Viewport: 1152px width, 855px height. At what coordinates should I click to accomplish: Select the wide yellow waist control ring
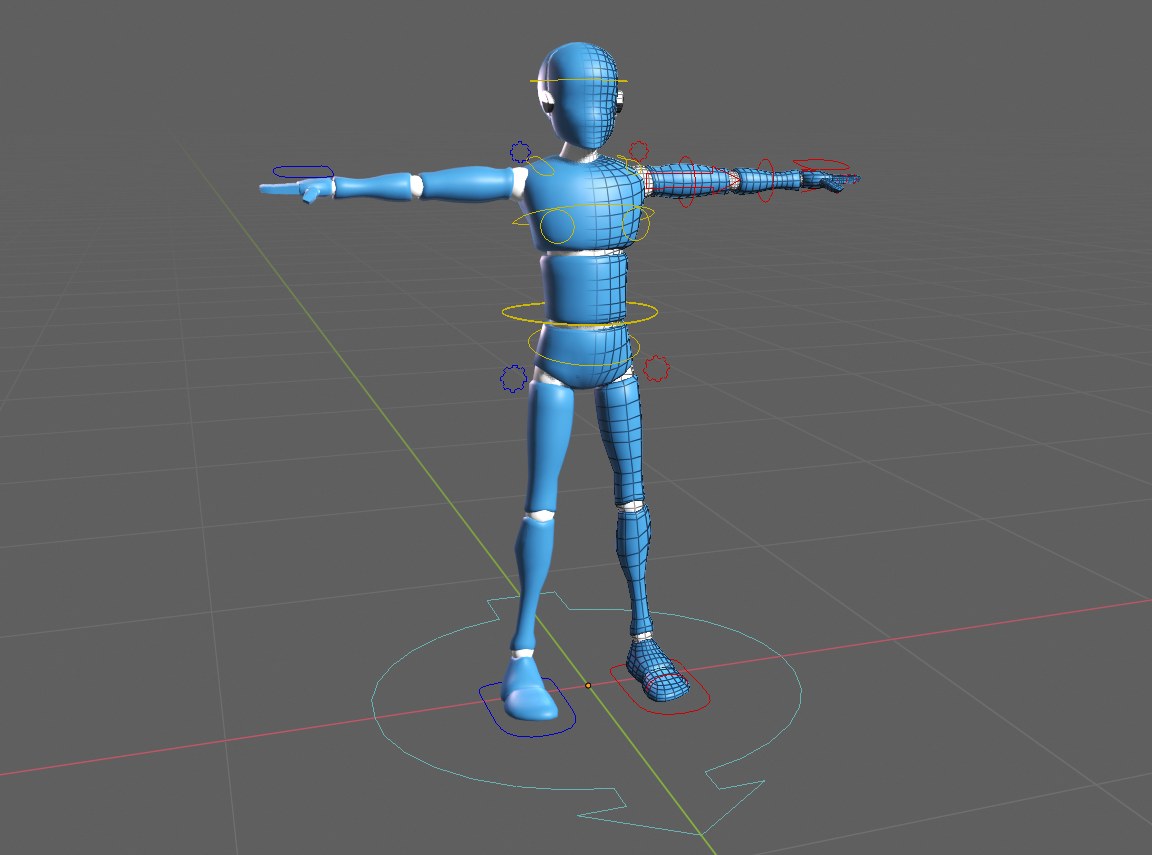coord(580,312)
